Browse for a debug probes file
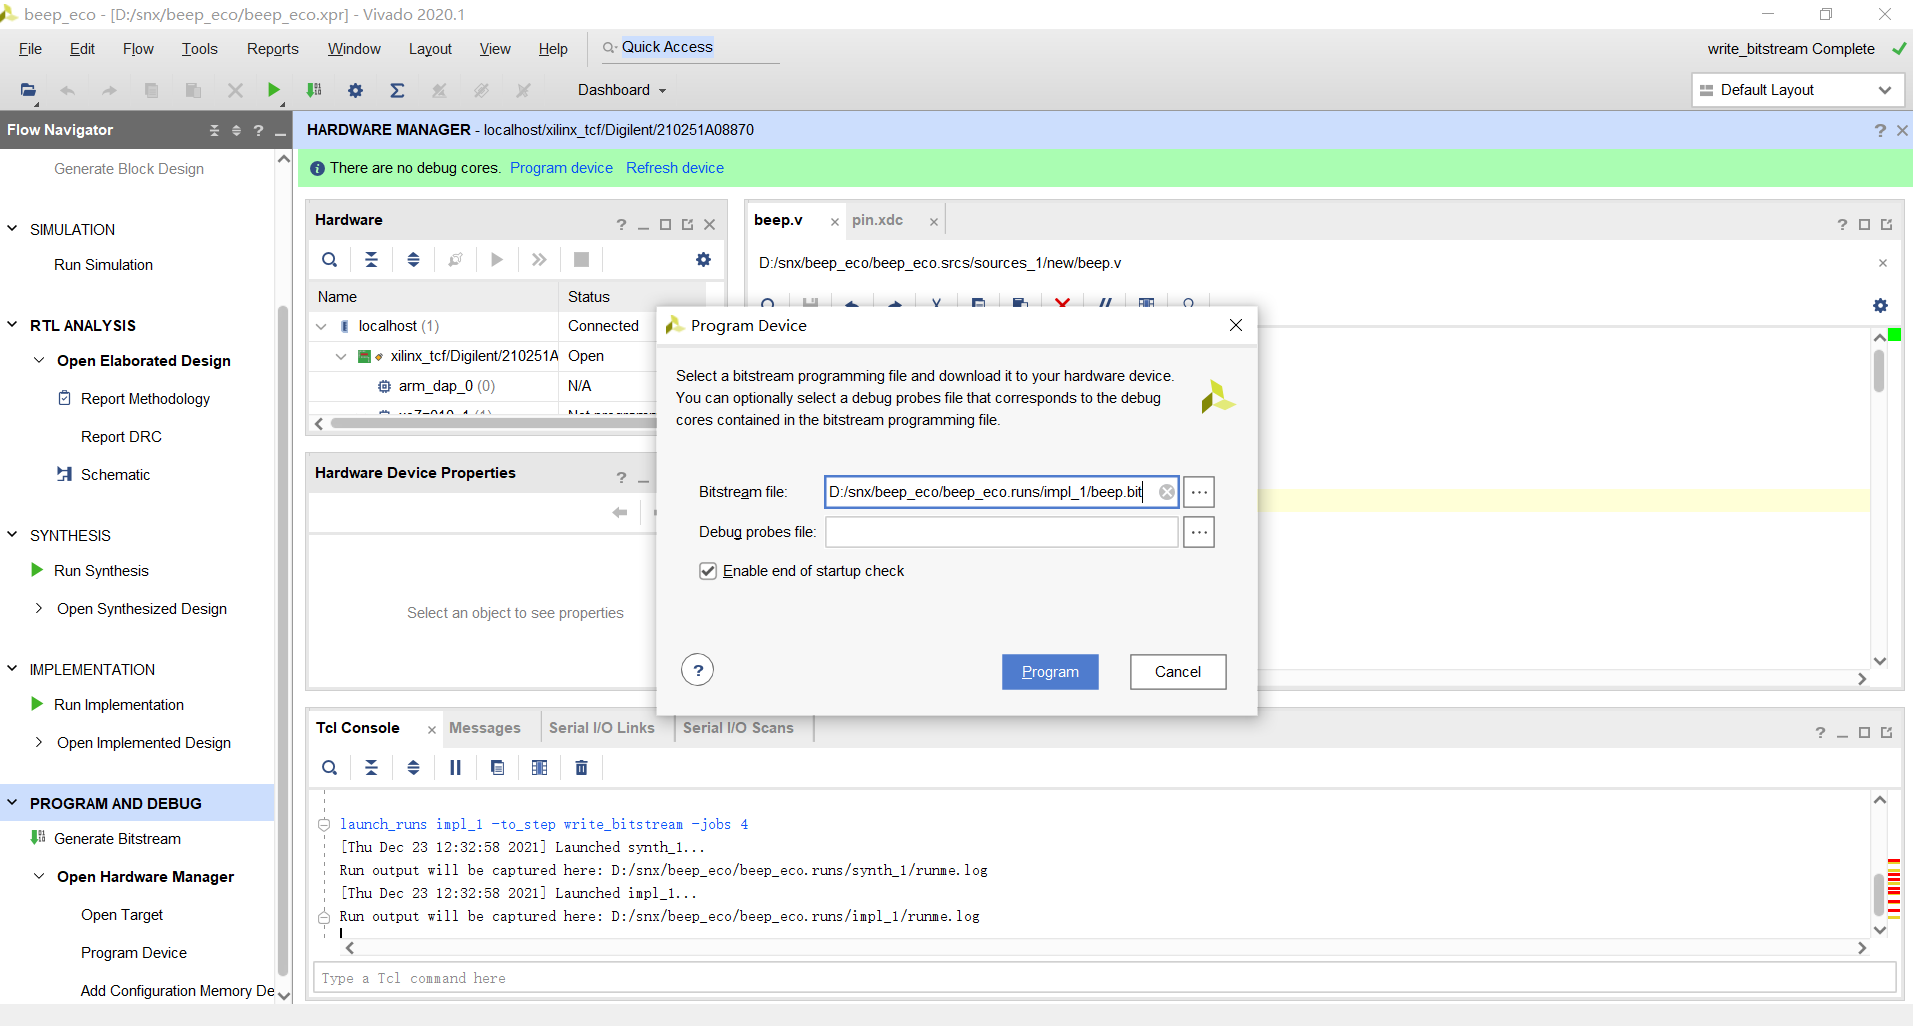The height and width of the screenshot is (1026, 1913). [x=1199, y=532]
